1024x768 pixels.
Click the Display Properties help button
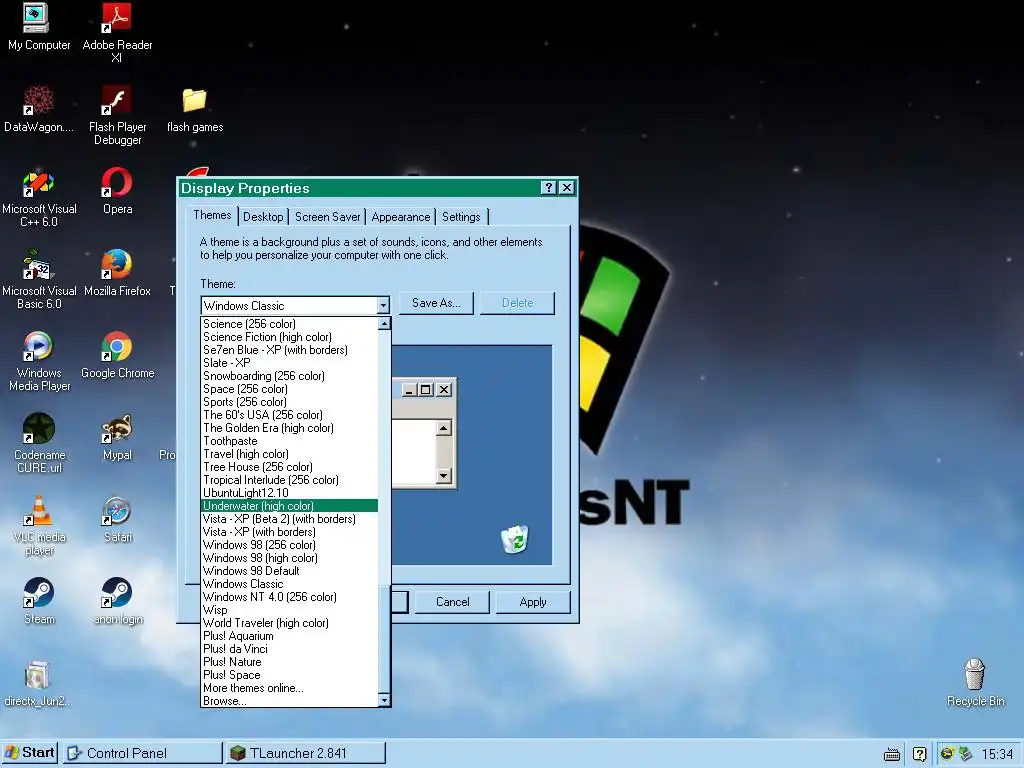549,187
